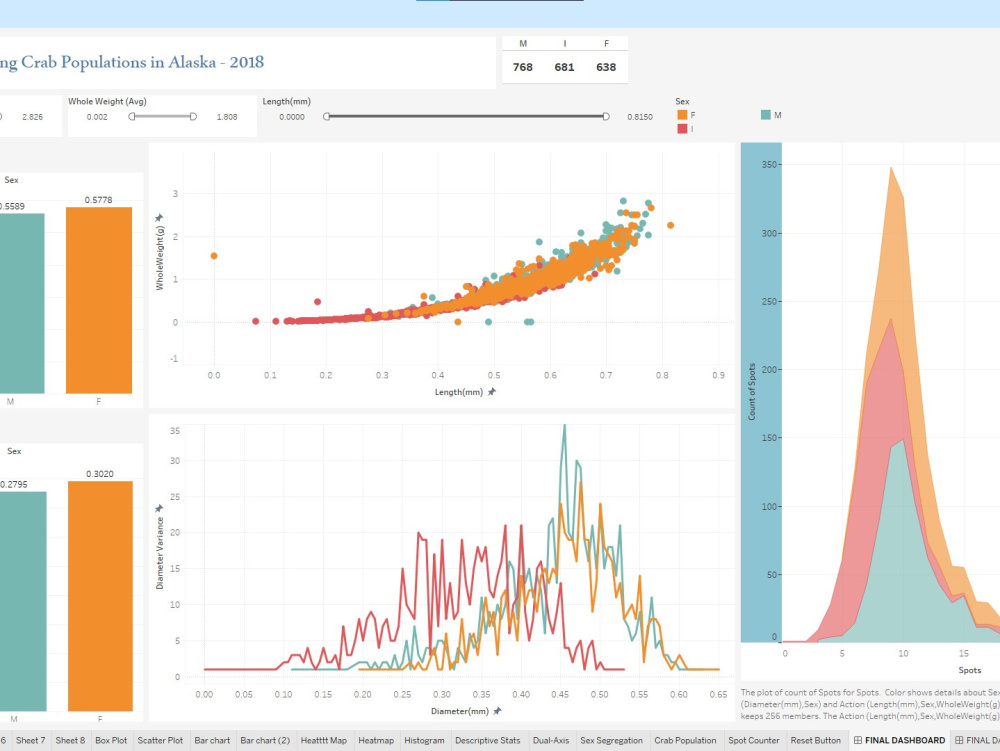Click the 0.5778 bar value label
Image resolution: width=1000 pixels, height=751 pixels.
click(x=98, y=200)
